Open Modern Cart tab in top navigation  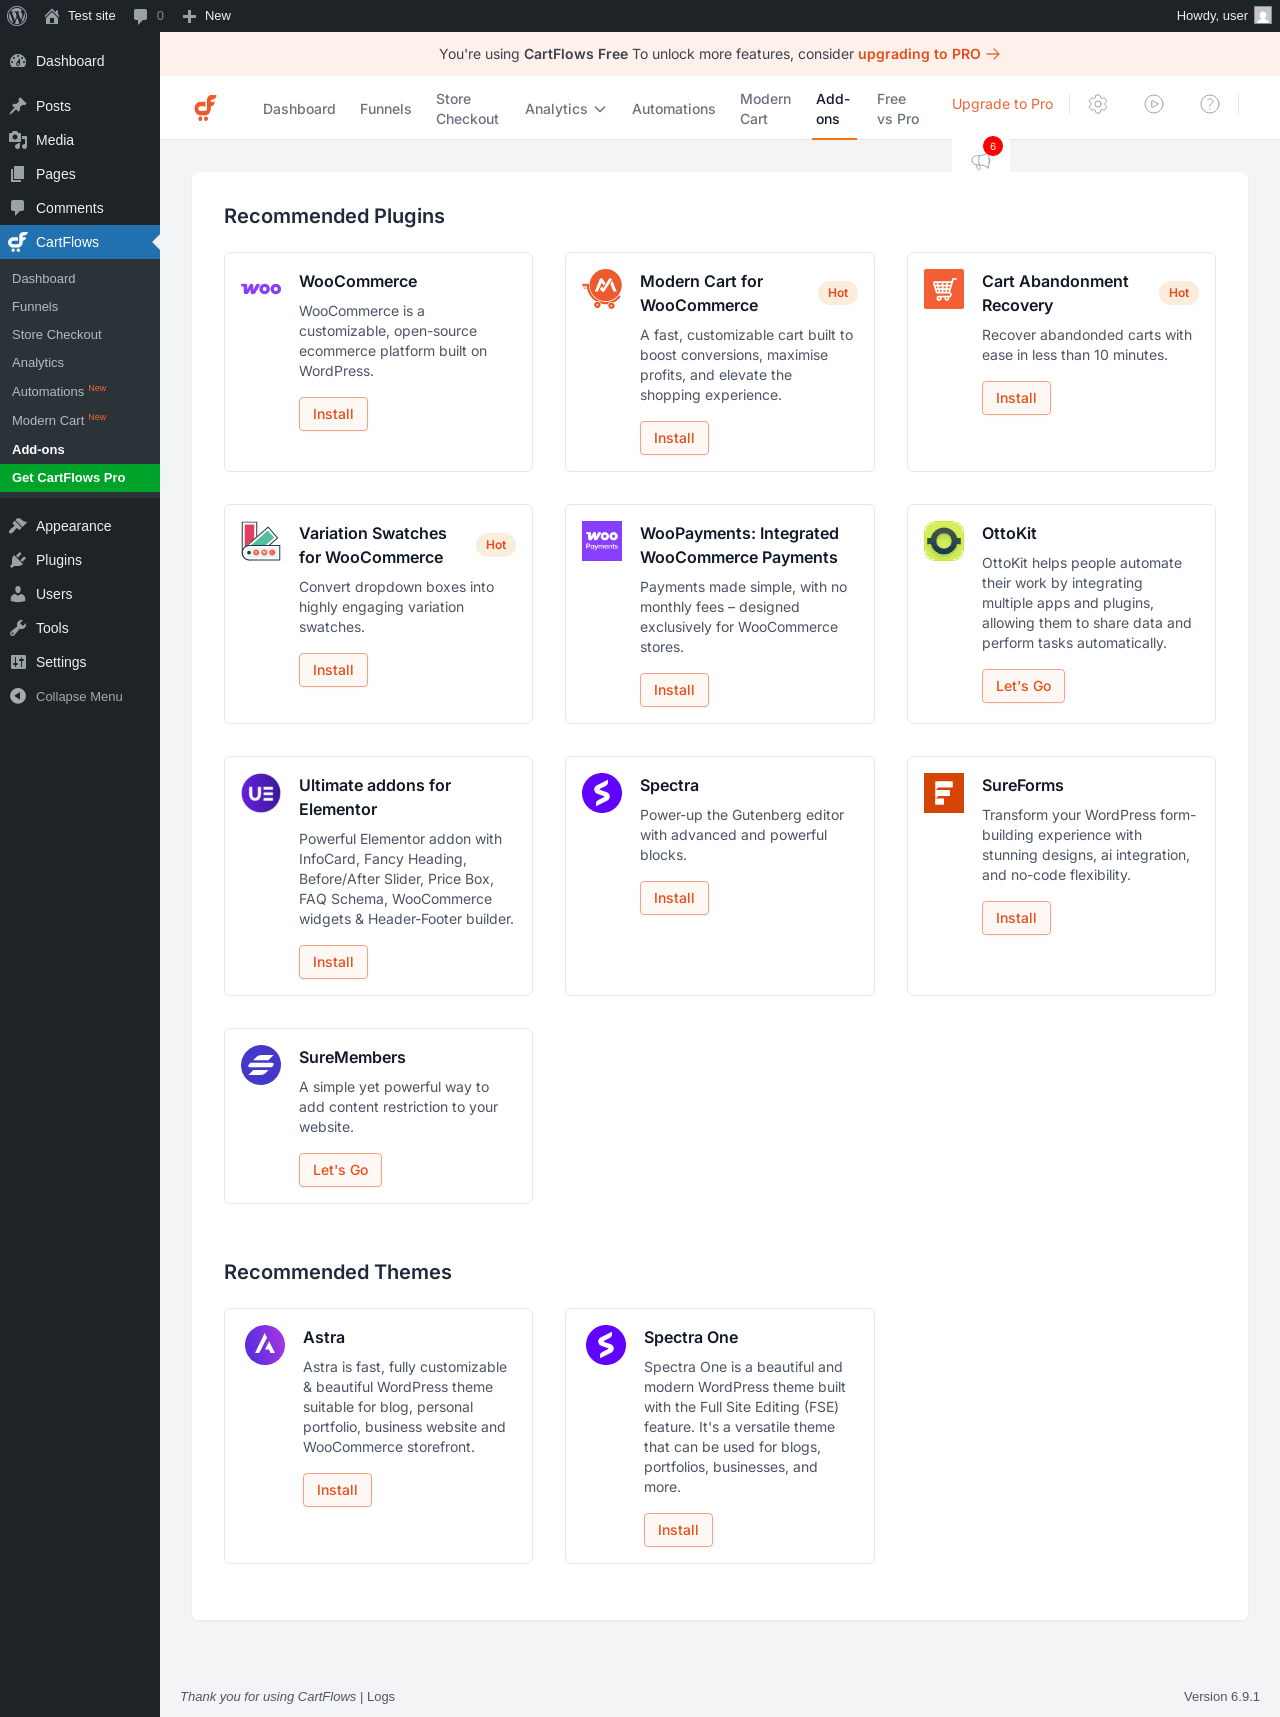765,109
